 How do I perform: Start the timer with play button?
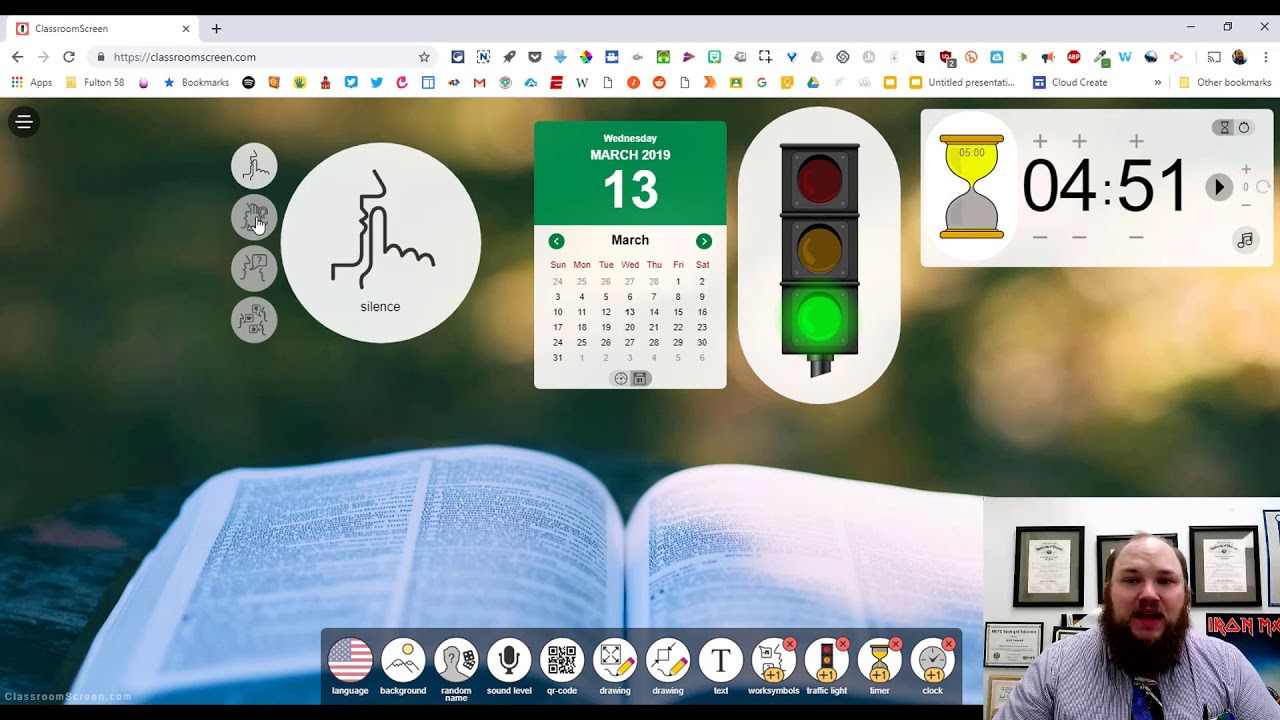[x=1218, y=187]
